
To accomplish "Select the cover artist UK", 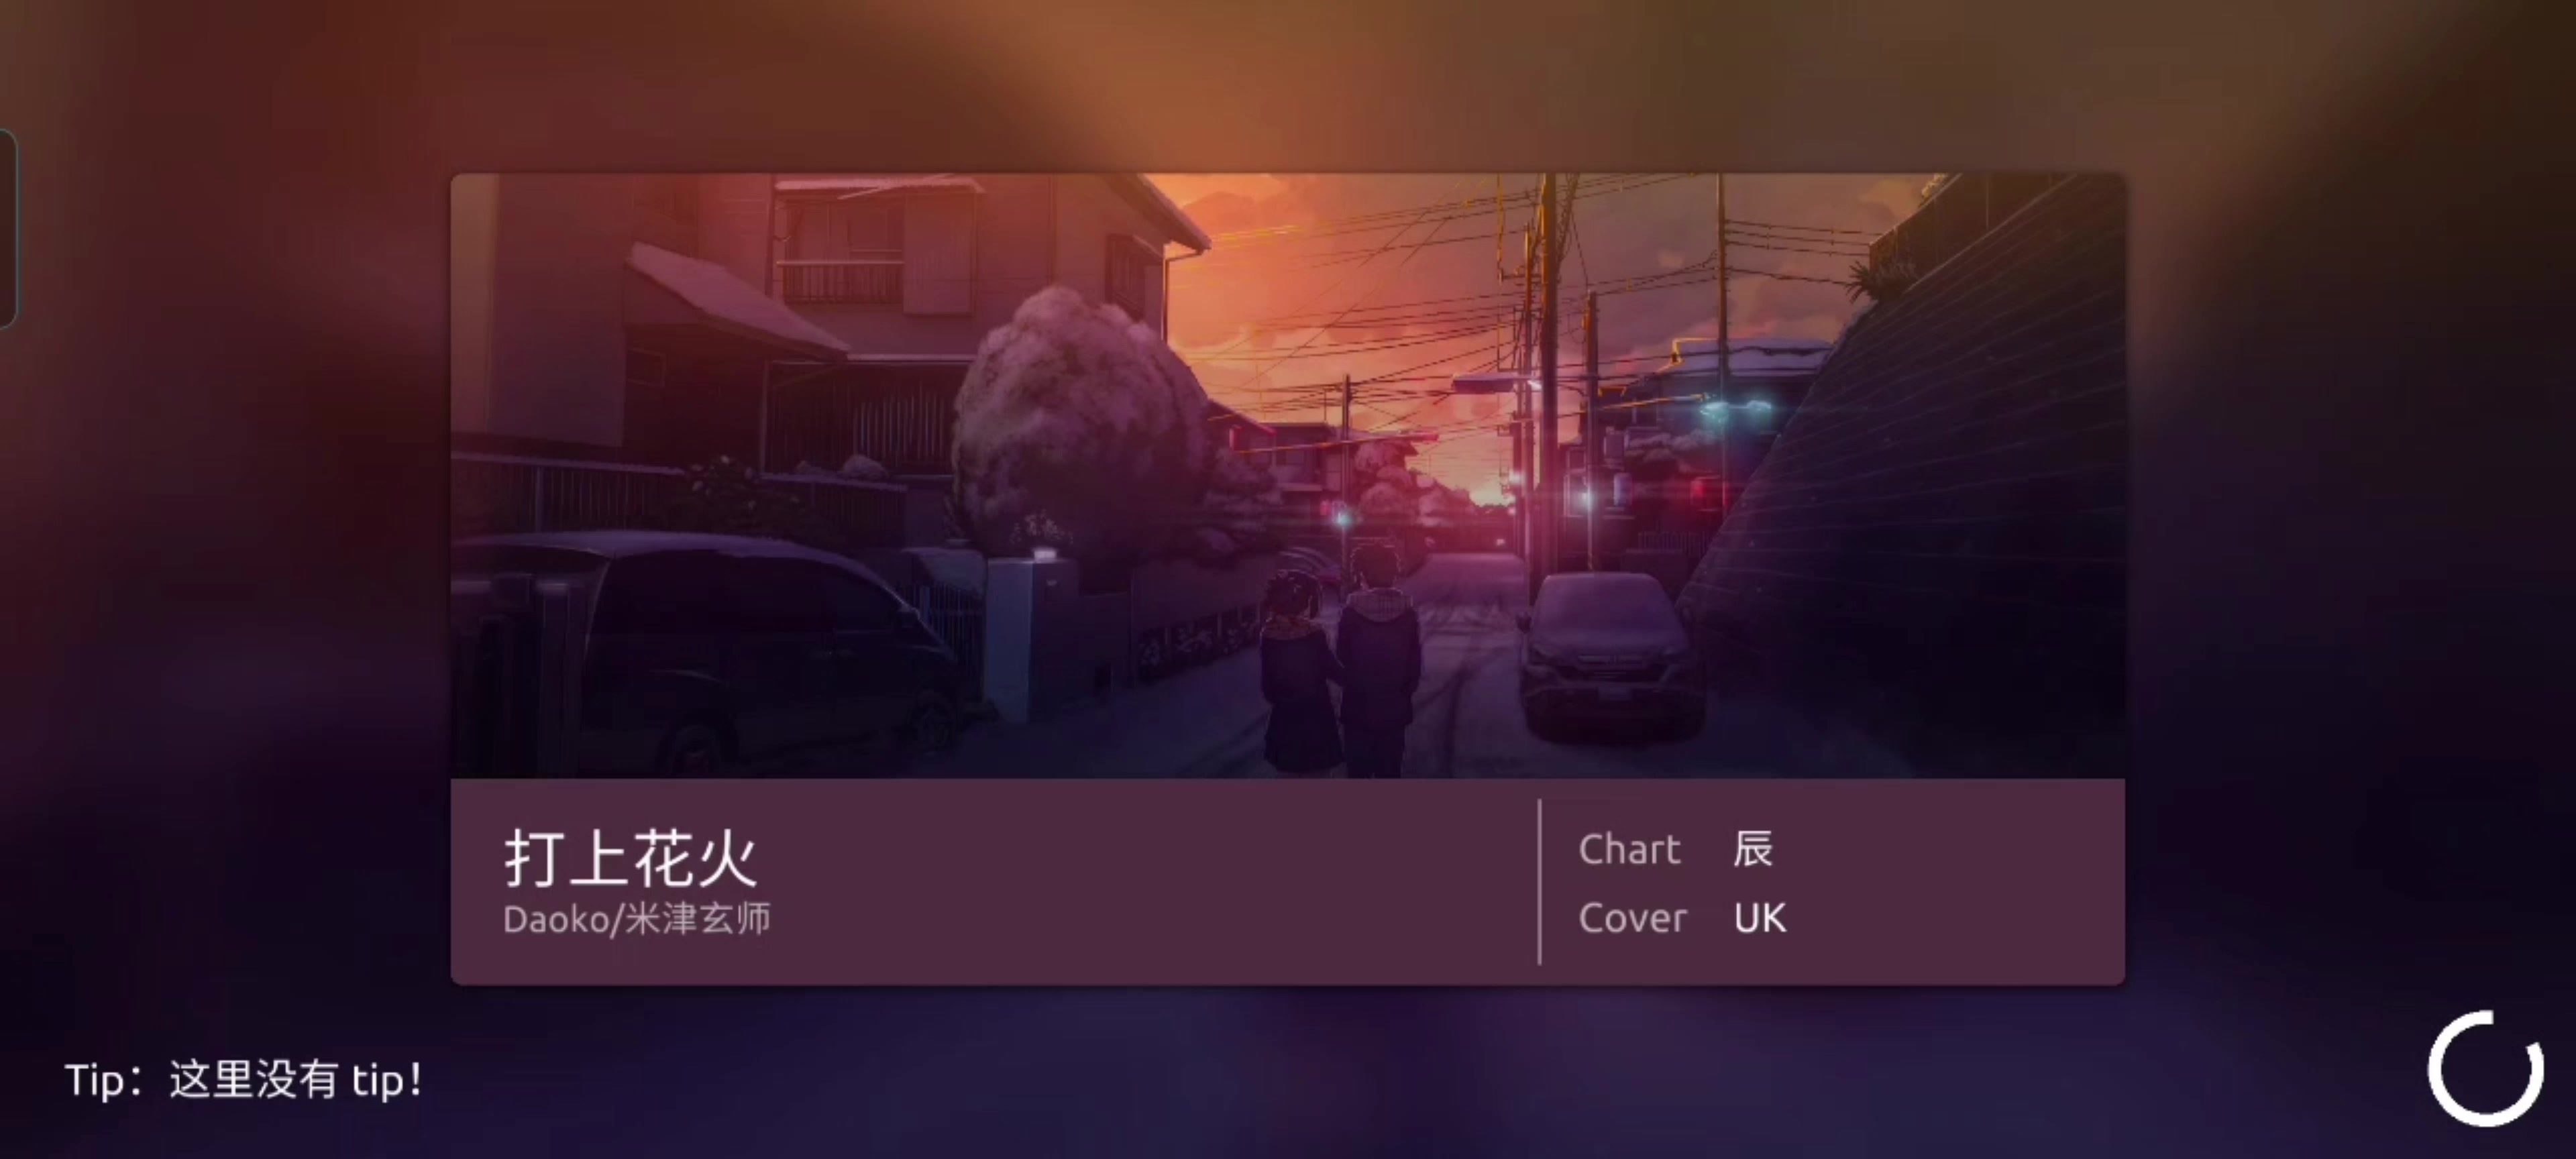I will click(x=1760, y=918).
